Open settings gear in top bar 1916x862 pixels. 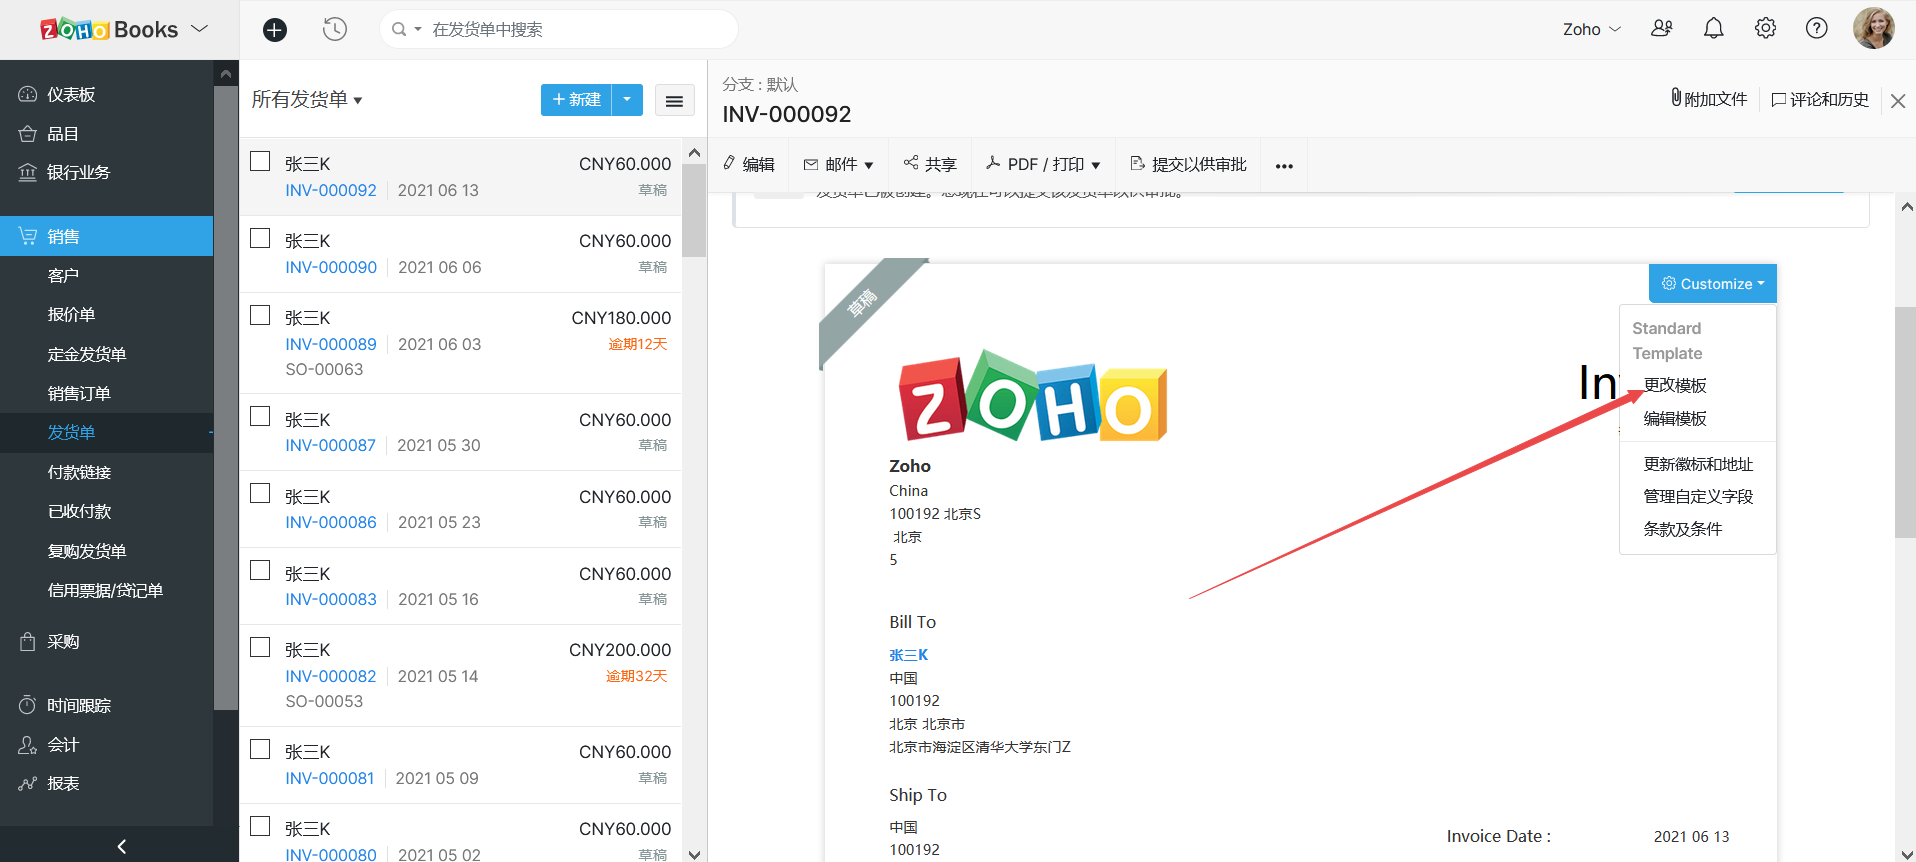tap(1765, 29)
